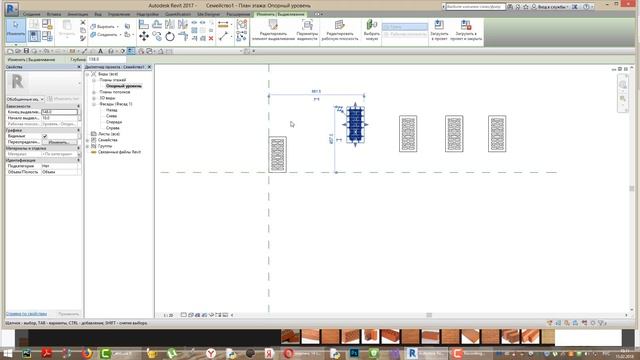Open the Manage (Управление) ribbon tab

coord(119,14)
